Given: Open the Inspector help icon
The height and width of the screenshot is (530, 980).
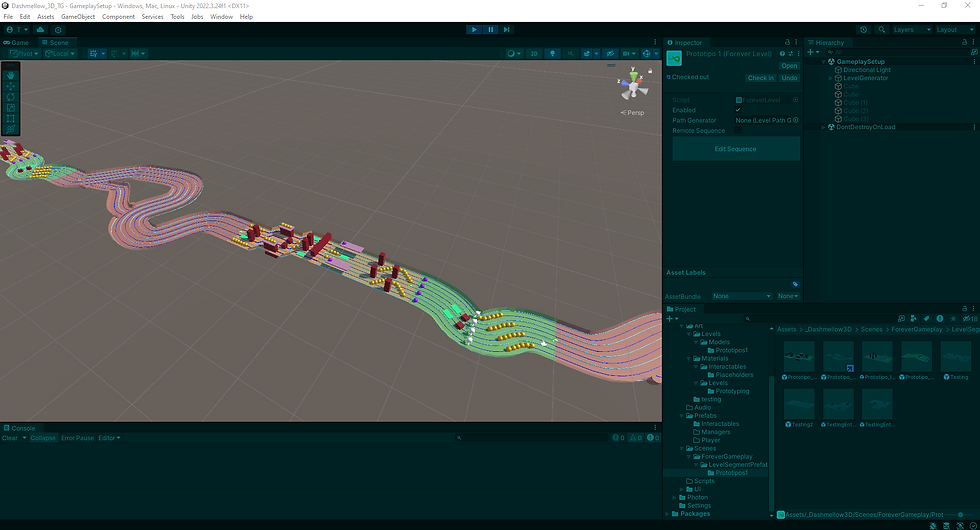Looking at the screenshot, I should [x=782, y=54].
